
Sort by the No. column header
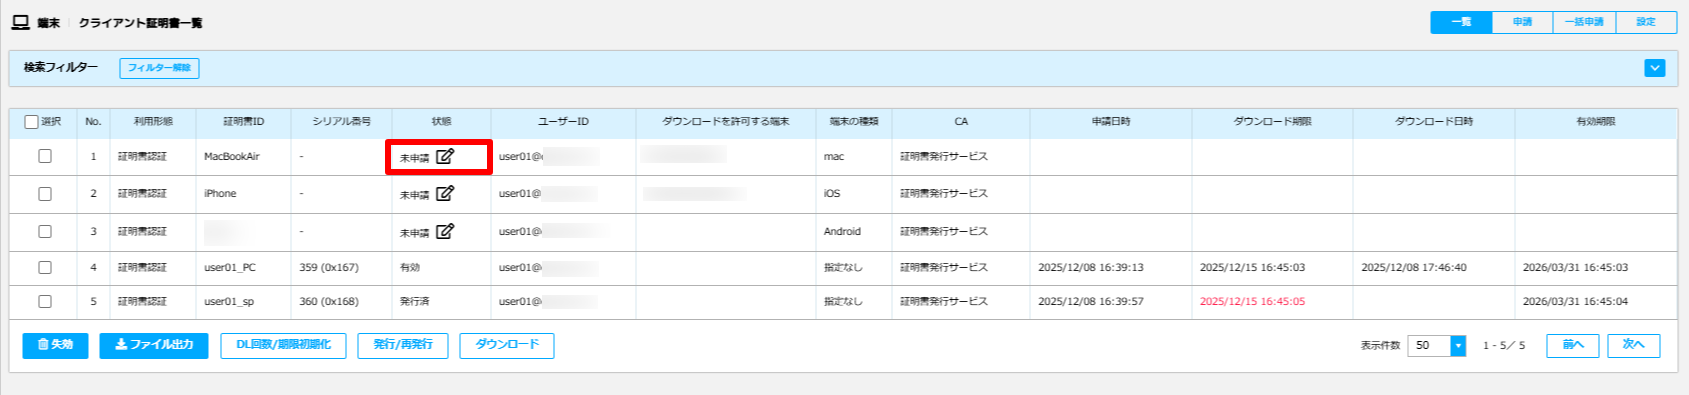click(x=93, y=122)
